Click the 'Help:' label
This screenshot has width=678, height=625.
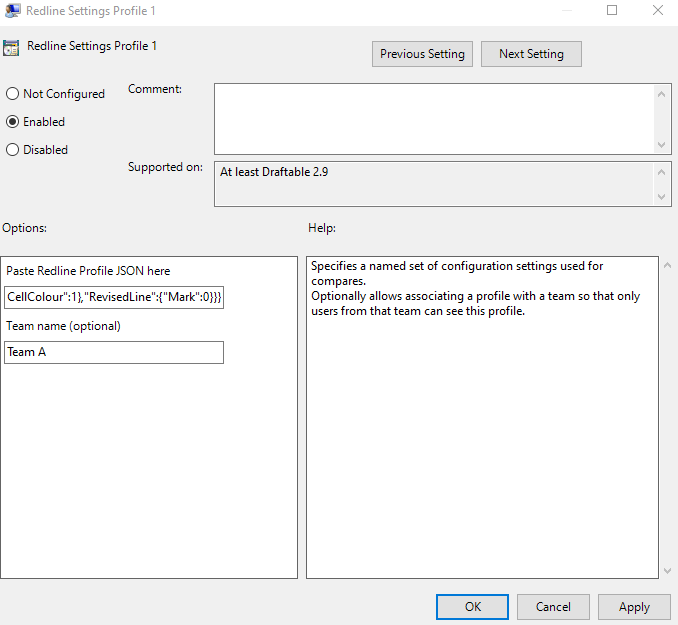(322, 228)
